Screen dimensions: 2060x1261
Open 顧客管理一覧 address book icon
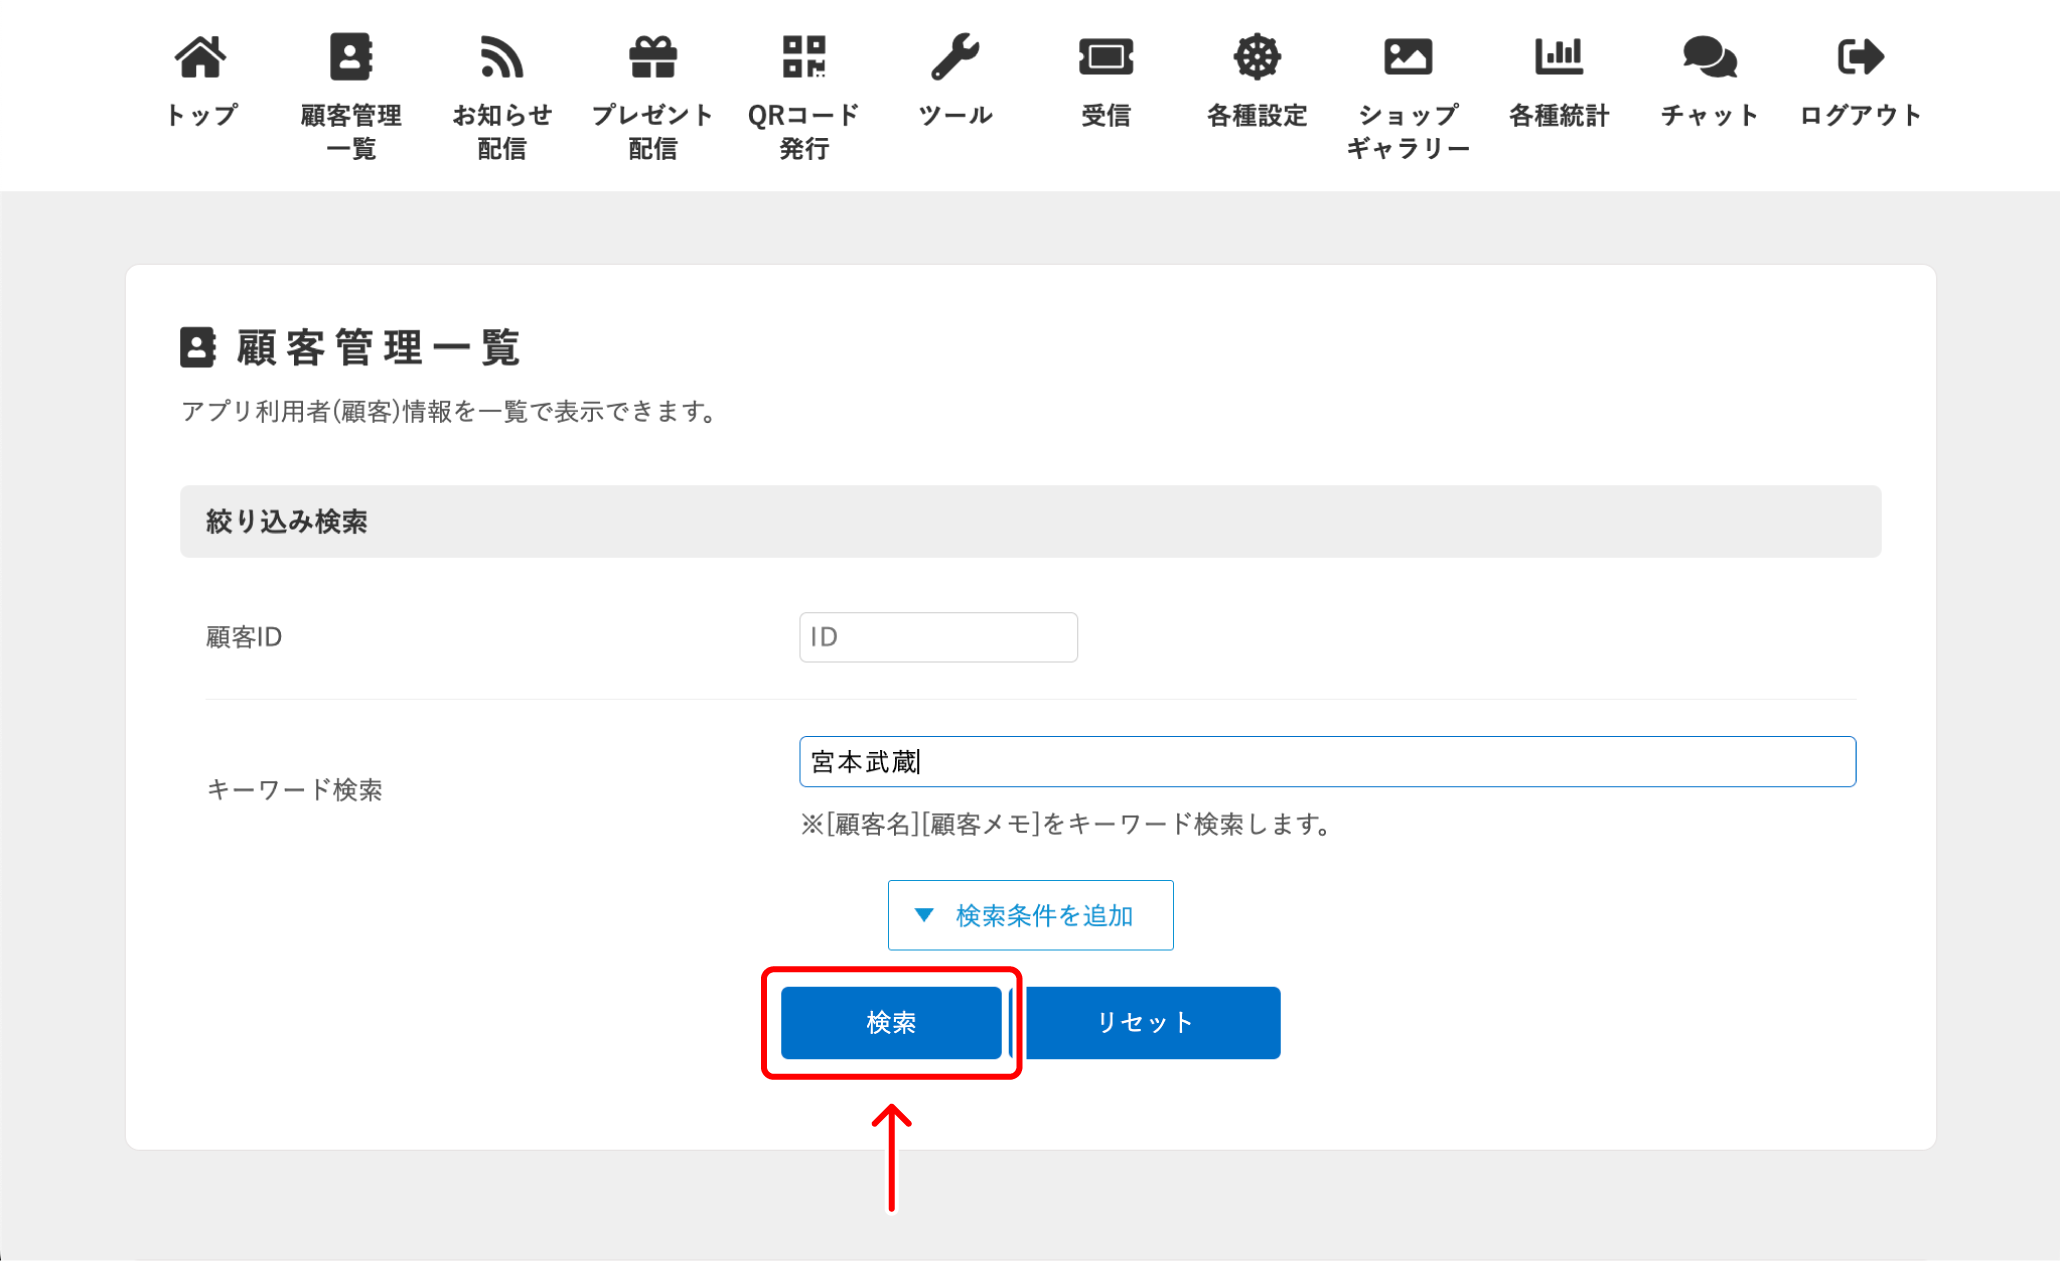(350, 57)
